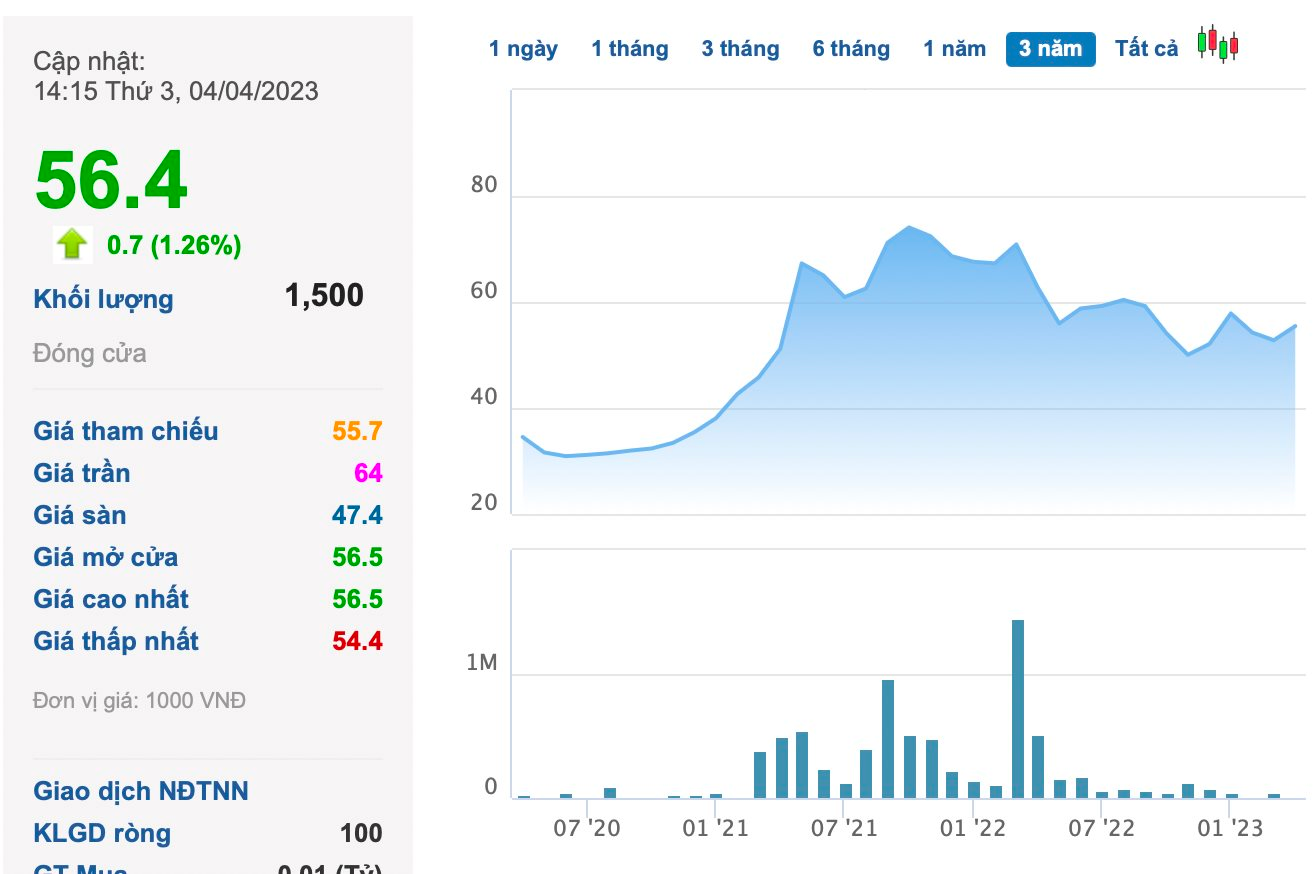Select the 1 tháng time range
The width and height of the screenshot is (1316, 874).
tap(629, 49)
